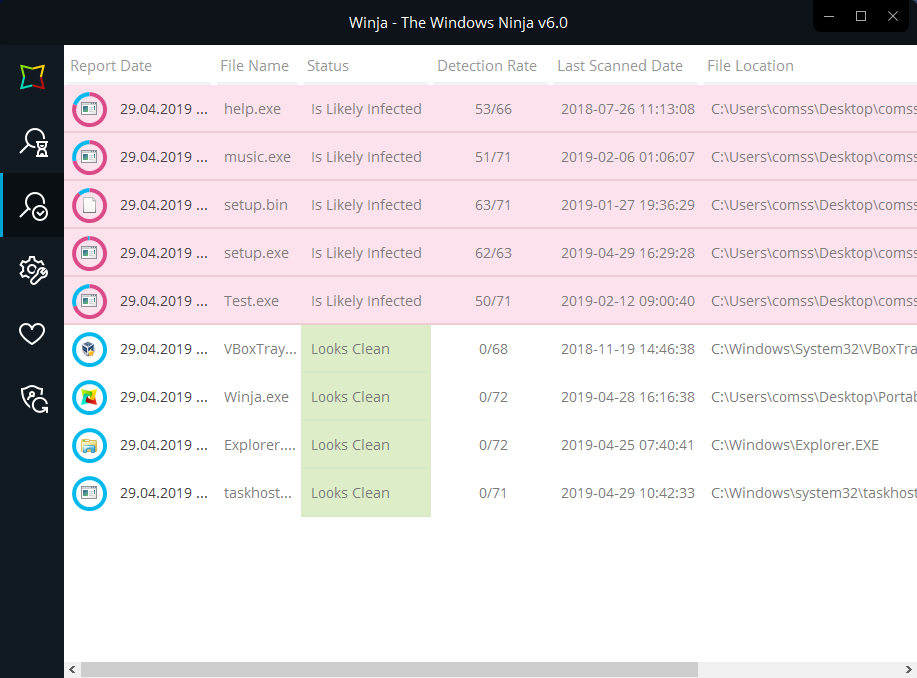The height and width of the screenshot is (678, 917).
Task: Click the right arrow of horizontal scrollbar
Action: pyautogui.click(x=909, y=669)
